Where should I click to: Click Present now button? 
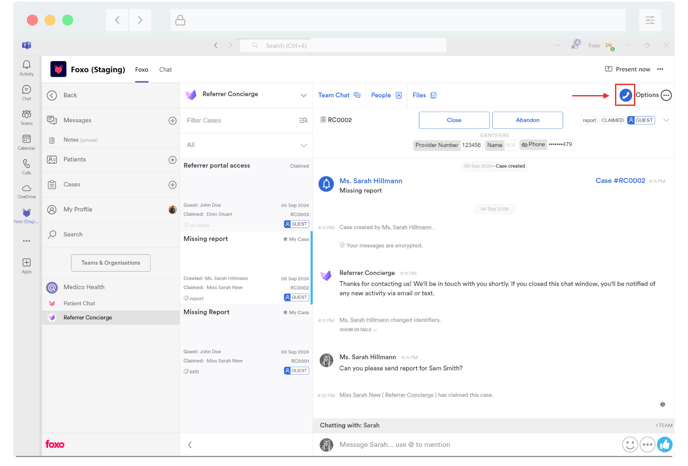point(628,69)
